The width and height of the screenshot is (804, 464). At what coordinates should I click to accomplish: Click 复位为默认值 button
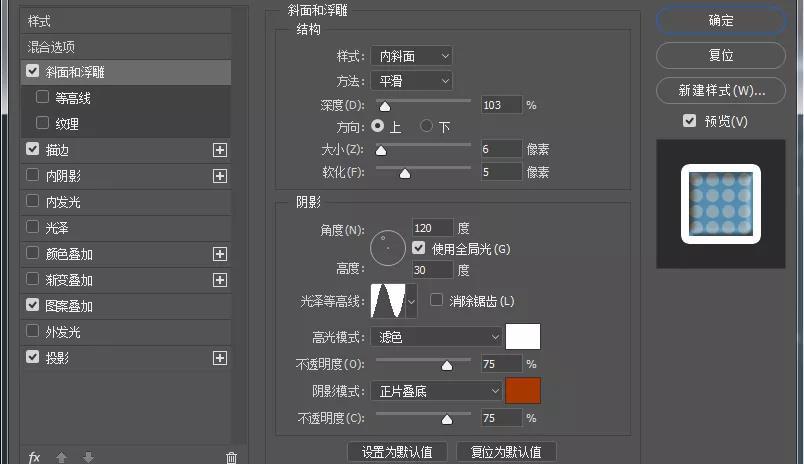pos(506,452)
